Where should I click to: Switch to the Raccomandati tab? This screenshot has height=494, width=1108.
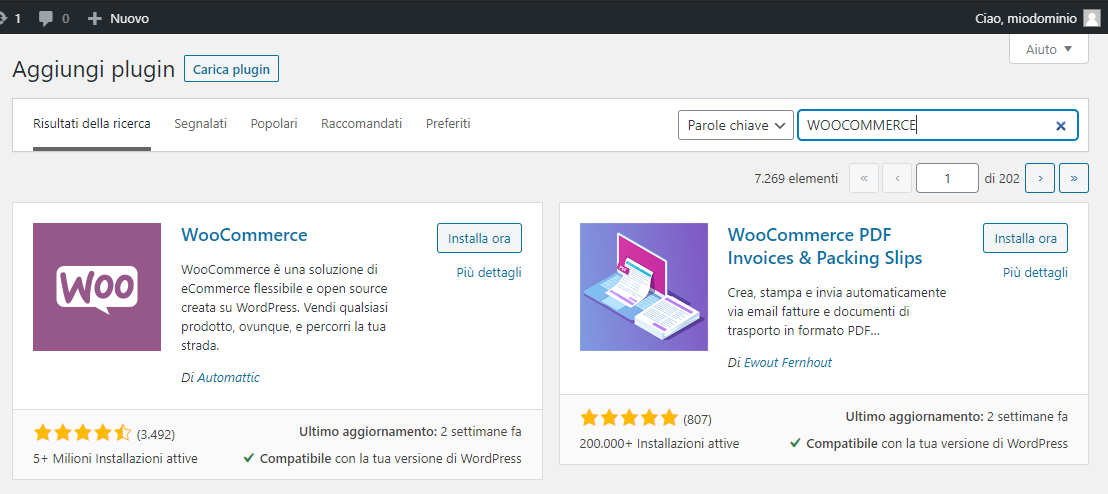click(362, 124)
